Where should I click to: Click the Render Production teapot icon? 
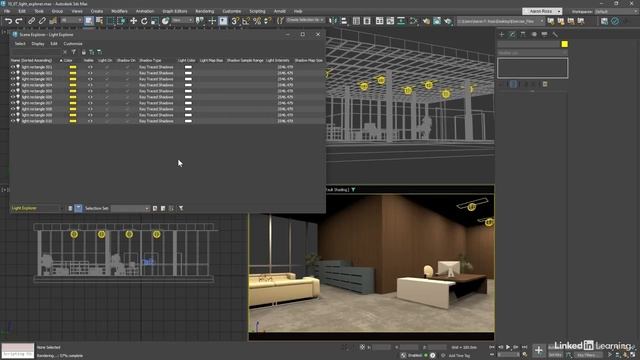pyautogui.click(x=448, y=21)
